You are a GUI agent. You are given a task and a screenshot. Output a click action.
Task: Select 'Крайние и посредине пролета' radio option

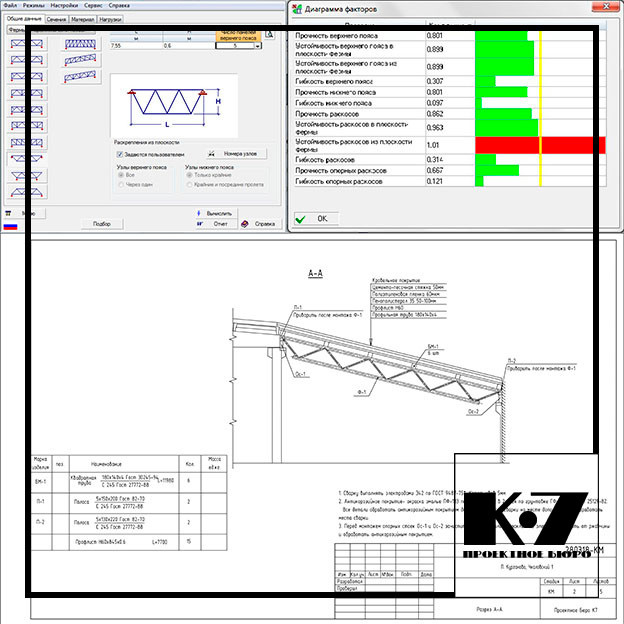click(191, 185)
